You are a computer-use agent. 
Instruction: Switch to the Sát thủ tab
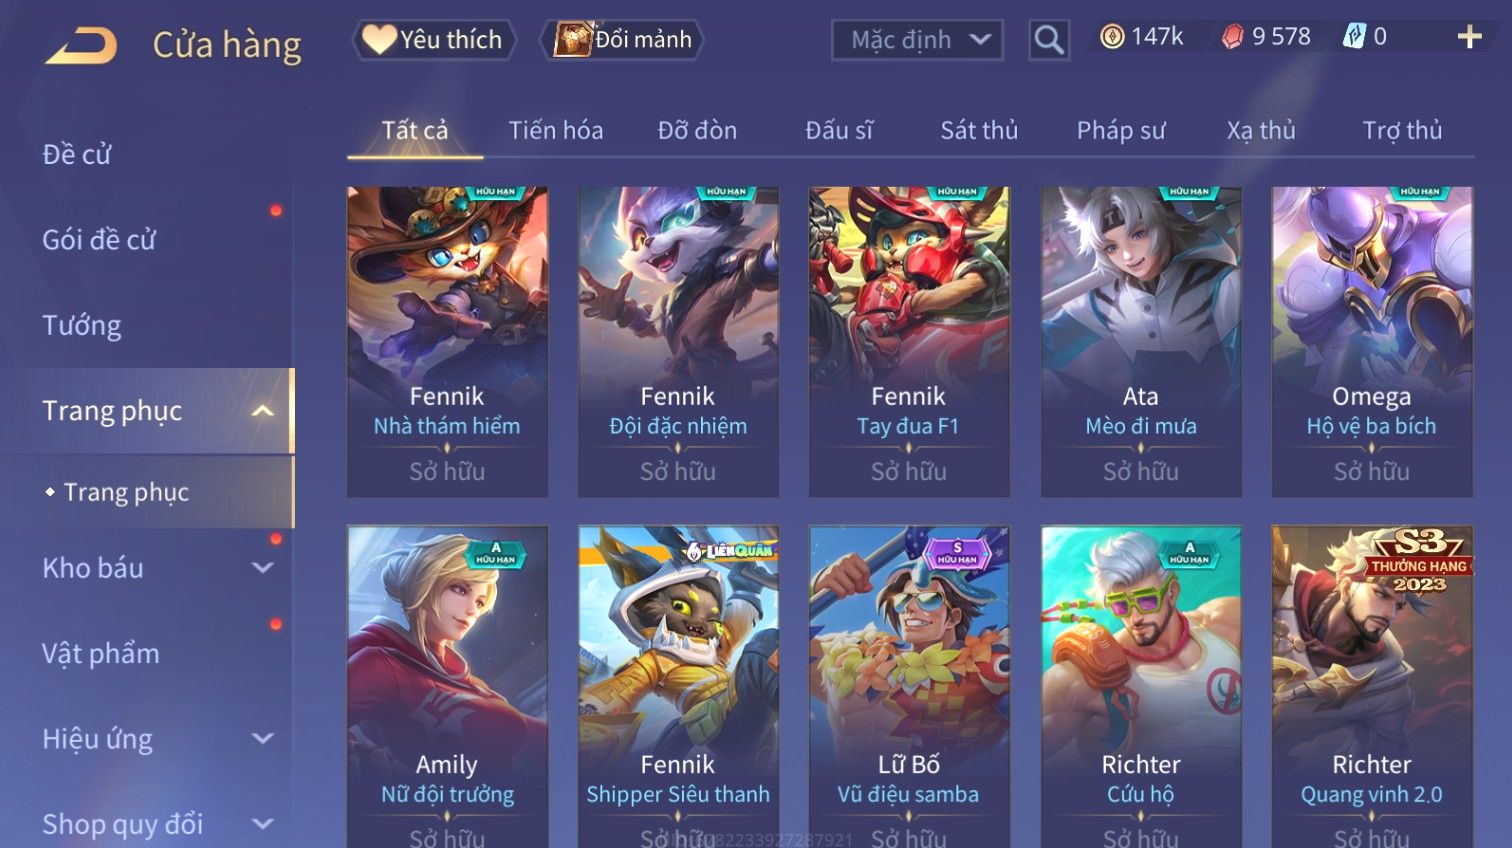click(x=979, y=130)
